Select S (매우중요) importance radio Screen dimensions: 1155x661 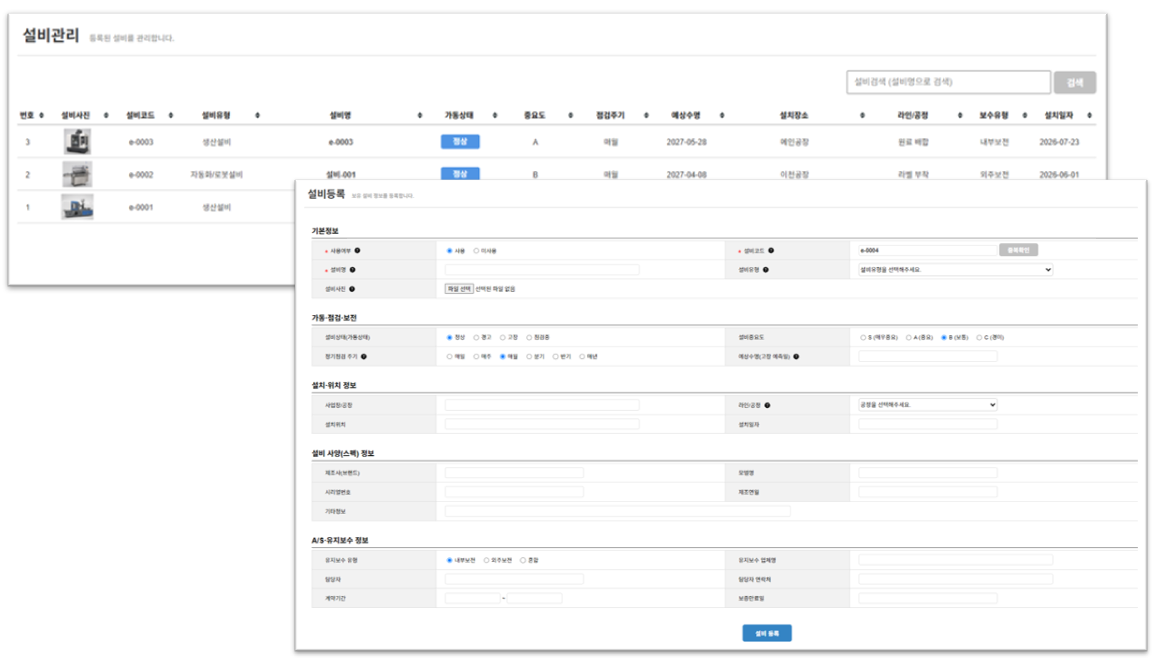(x=863, y=338)
